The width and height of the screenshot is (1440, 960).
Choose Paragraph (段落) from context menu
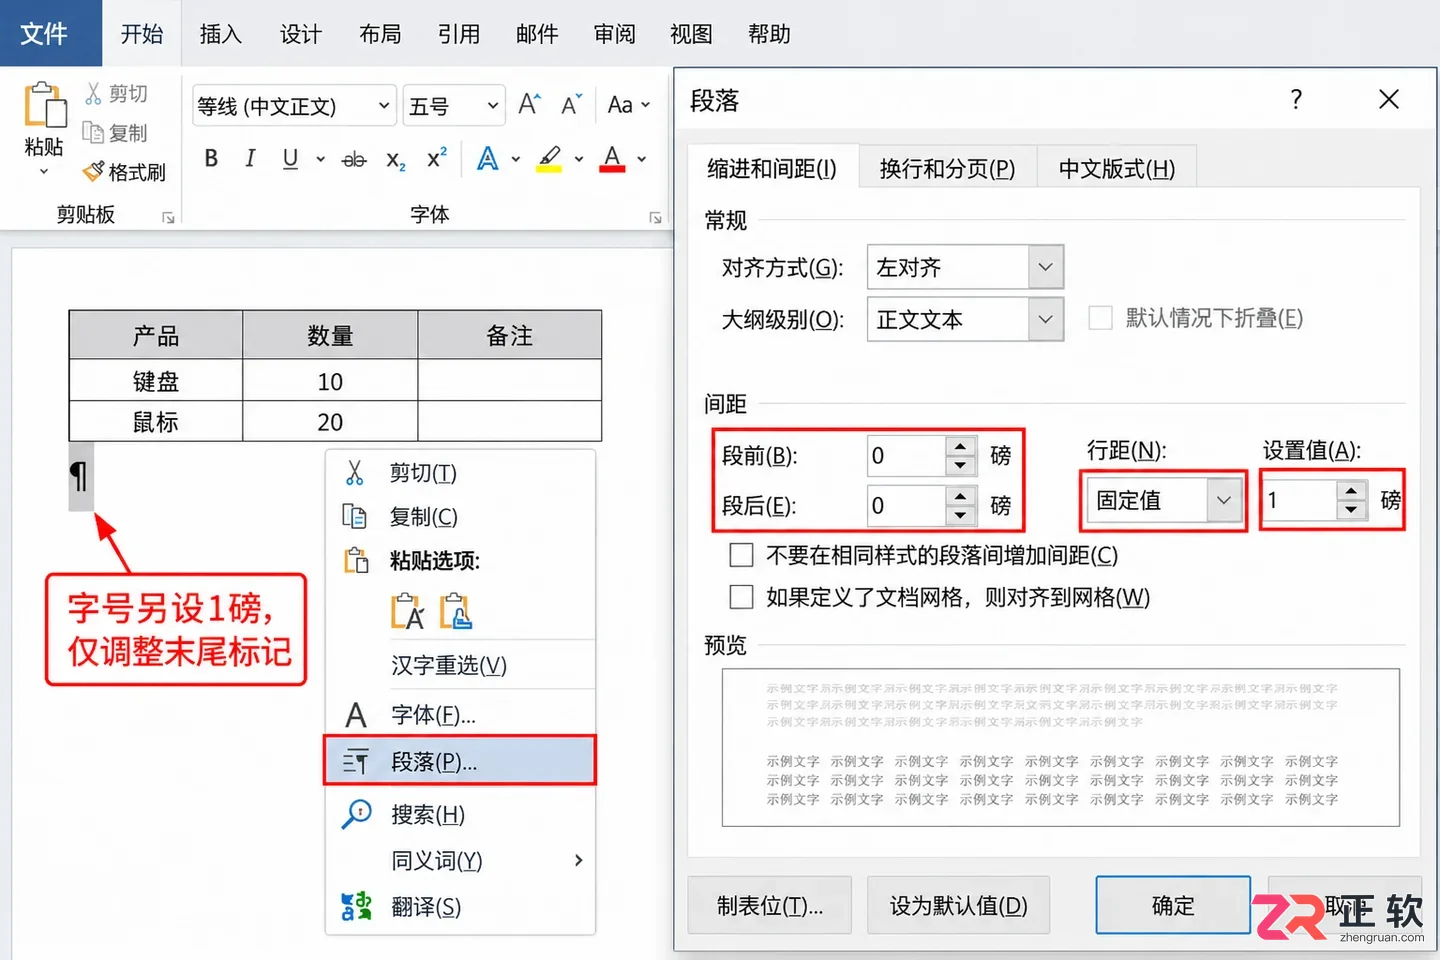click(x=460, y=761)
